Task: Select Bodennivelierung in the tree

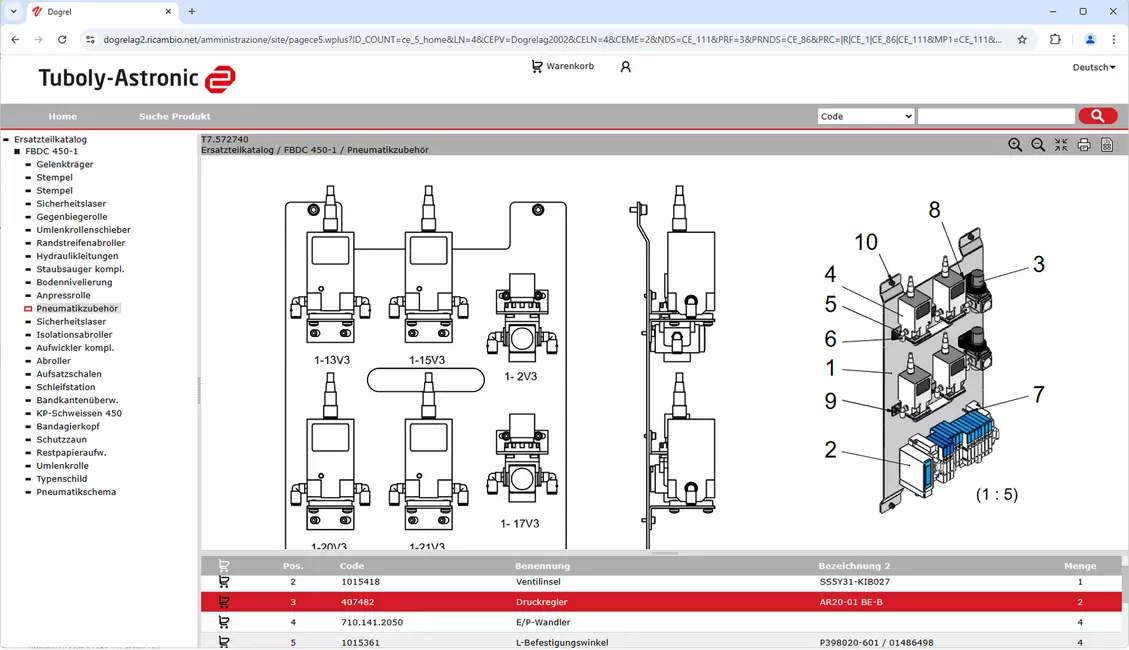Action: 74,282
